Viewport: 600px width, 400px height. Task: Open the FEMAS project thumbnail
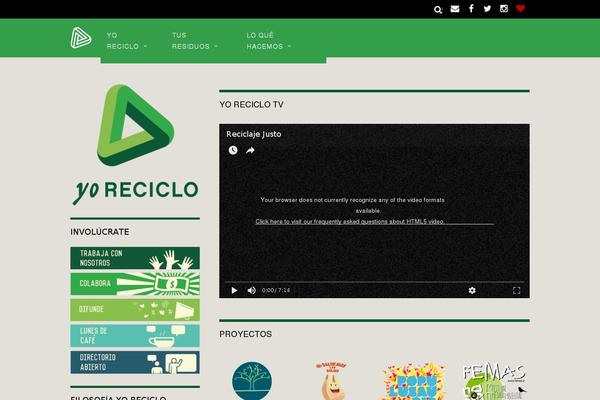pos(494,381)
